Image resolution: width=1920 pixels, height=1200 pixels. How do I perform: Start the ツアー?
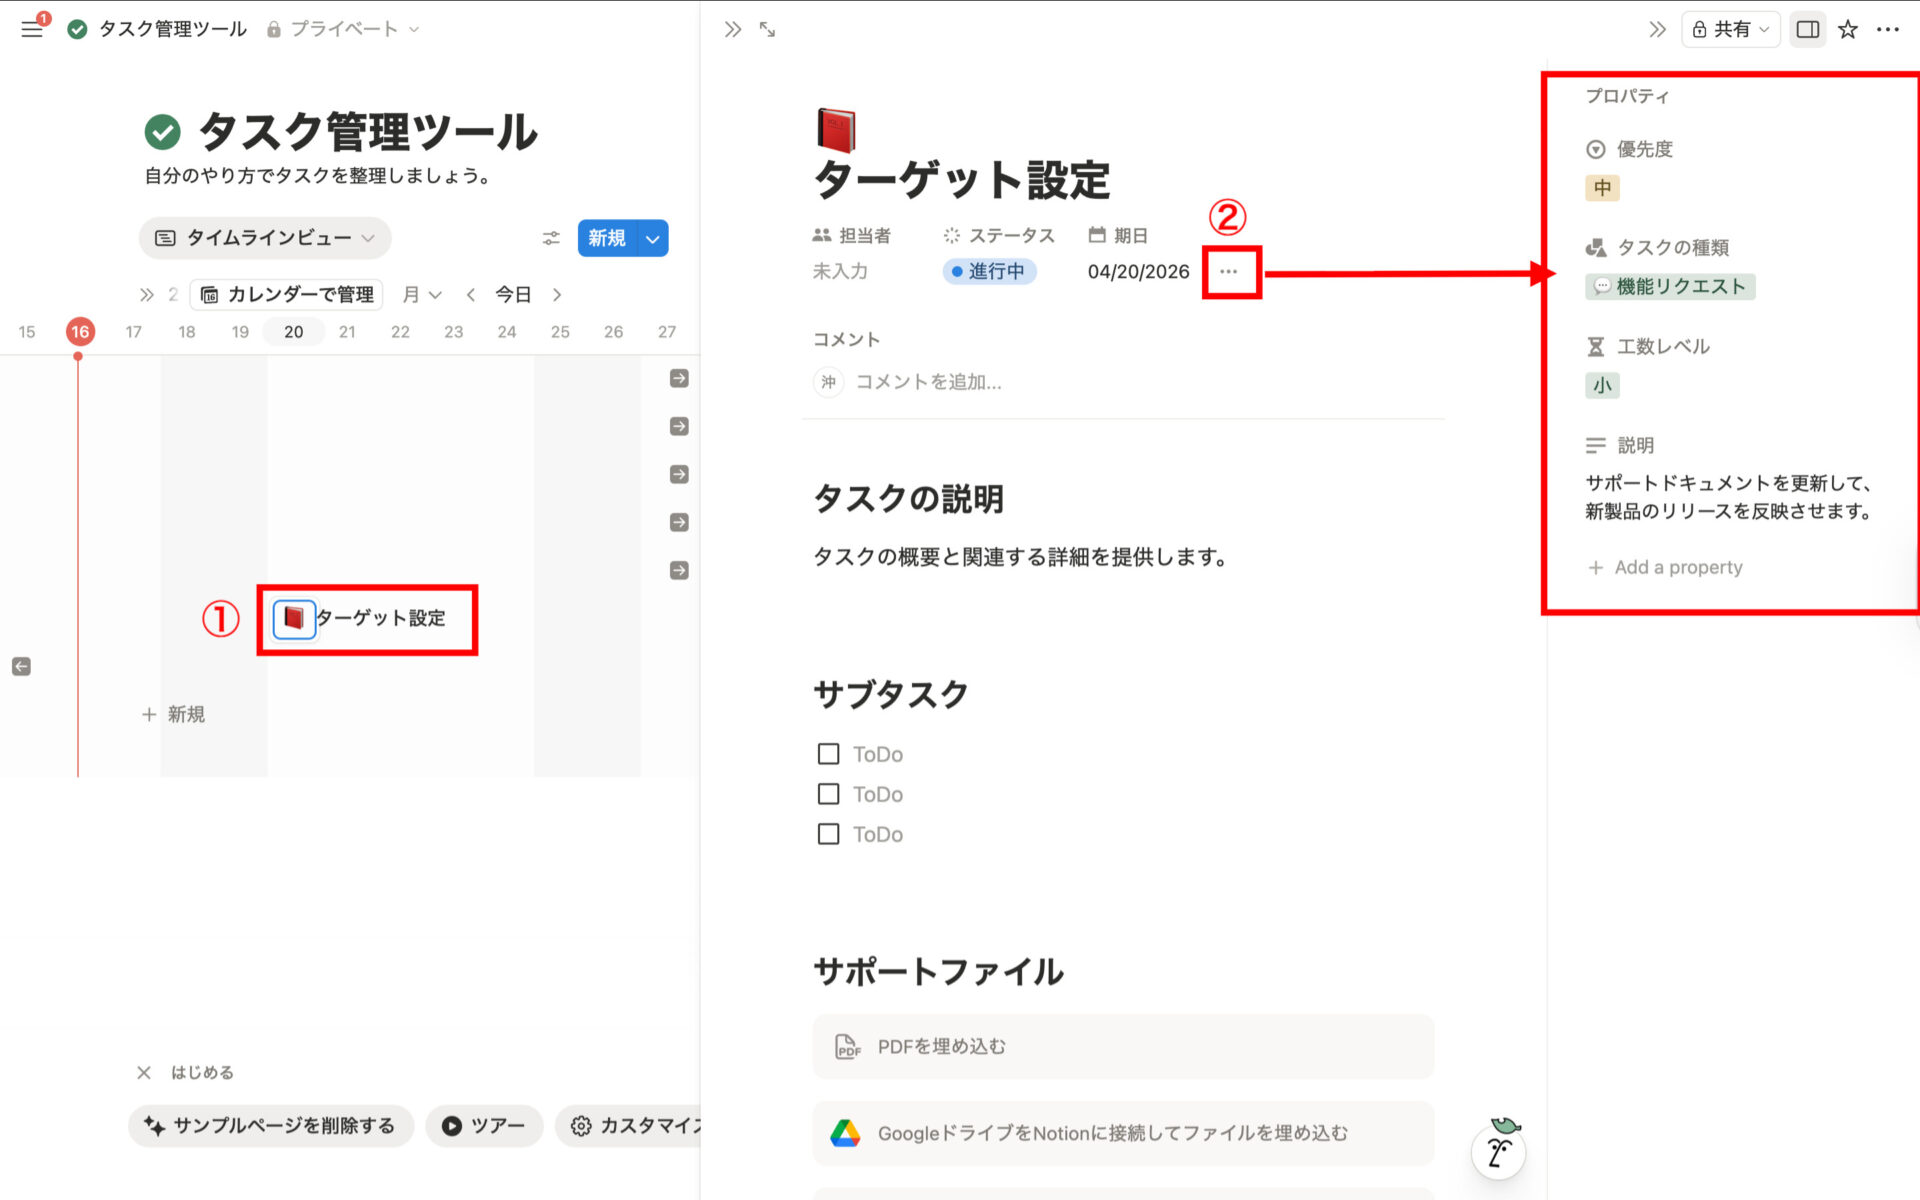pos(484,1126)
